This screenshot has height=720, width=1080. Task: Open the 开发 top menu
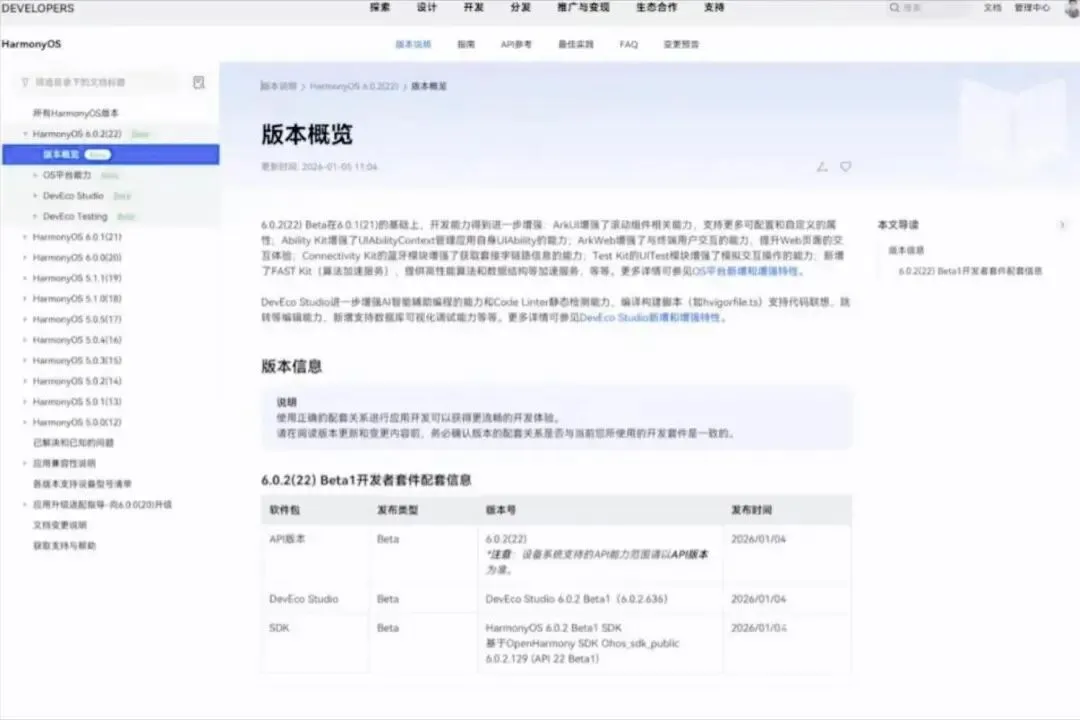[474, 8]
